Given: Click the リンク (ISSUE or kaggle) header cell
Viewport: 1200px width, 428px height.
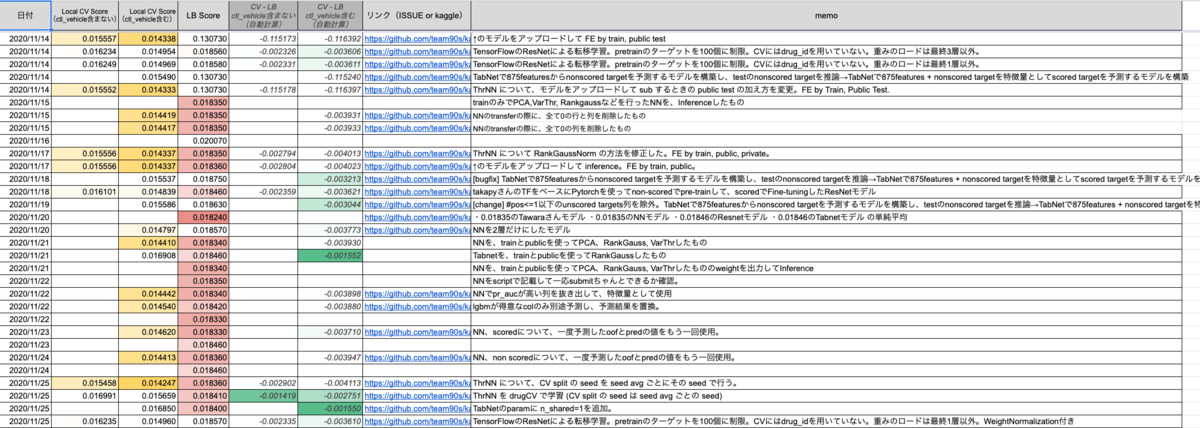Looking at the screenshot, I should [x=415, y=16].
